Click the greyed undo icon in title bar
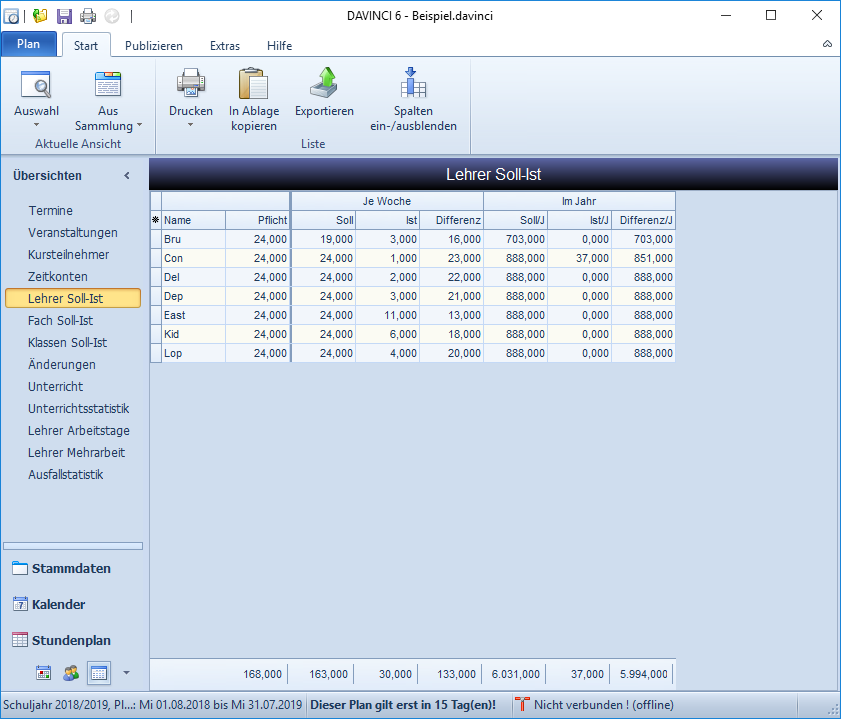The height and width of the screenshot is (719, 841). (112, 16)
